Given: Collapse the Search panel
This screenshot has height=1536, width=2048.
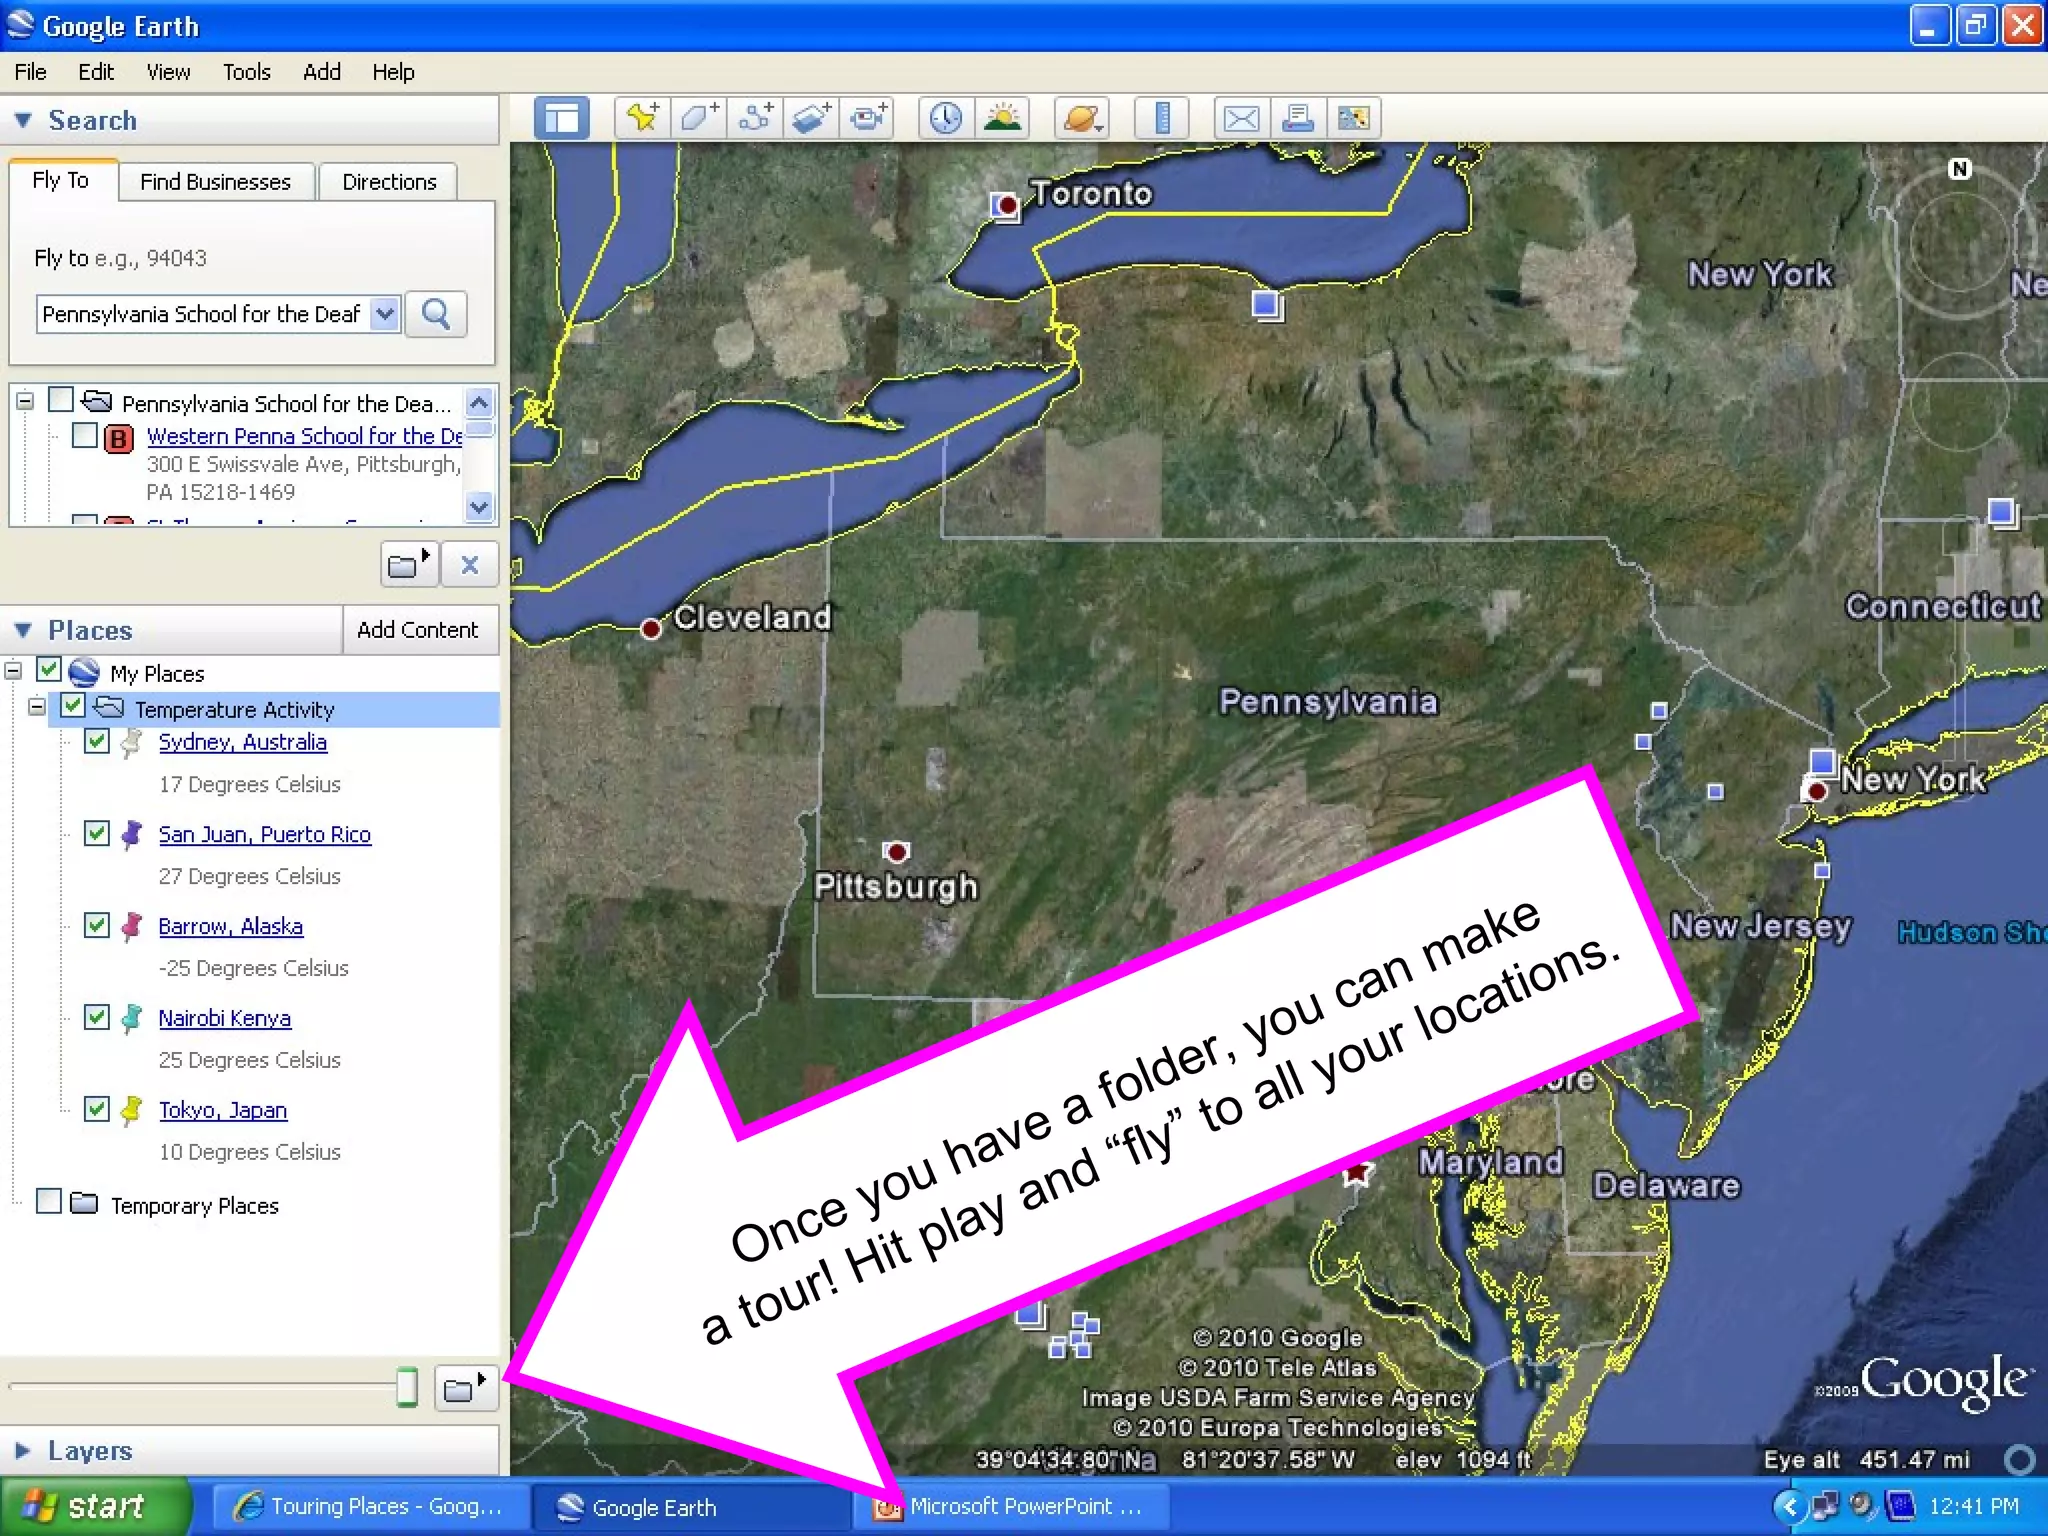Looking at the screenshot, I should point(23,120).
